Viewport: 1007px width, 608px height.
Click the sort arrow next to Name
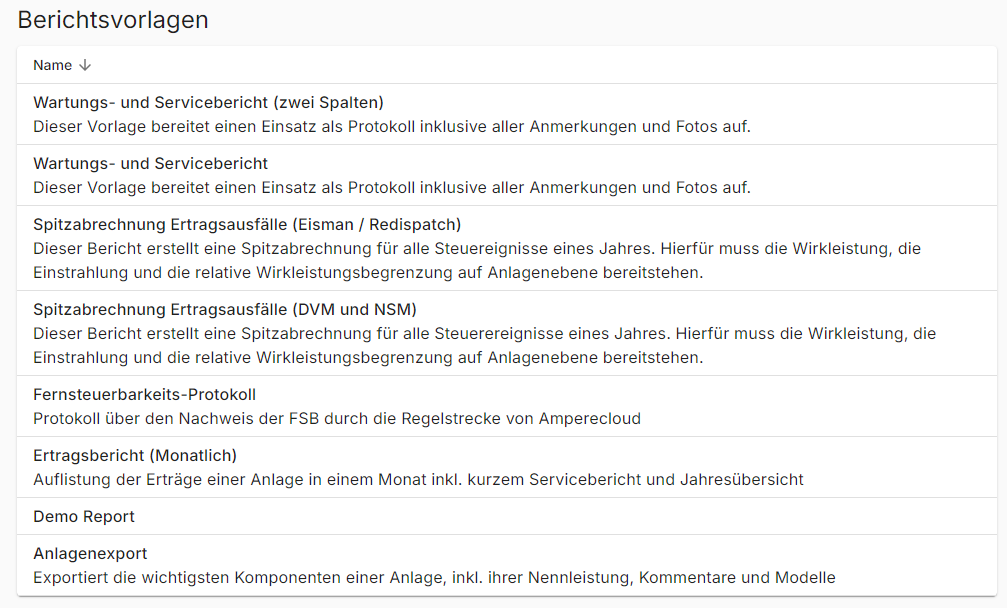pos(85,65)
